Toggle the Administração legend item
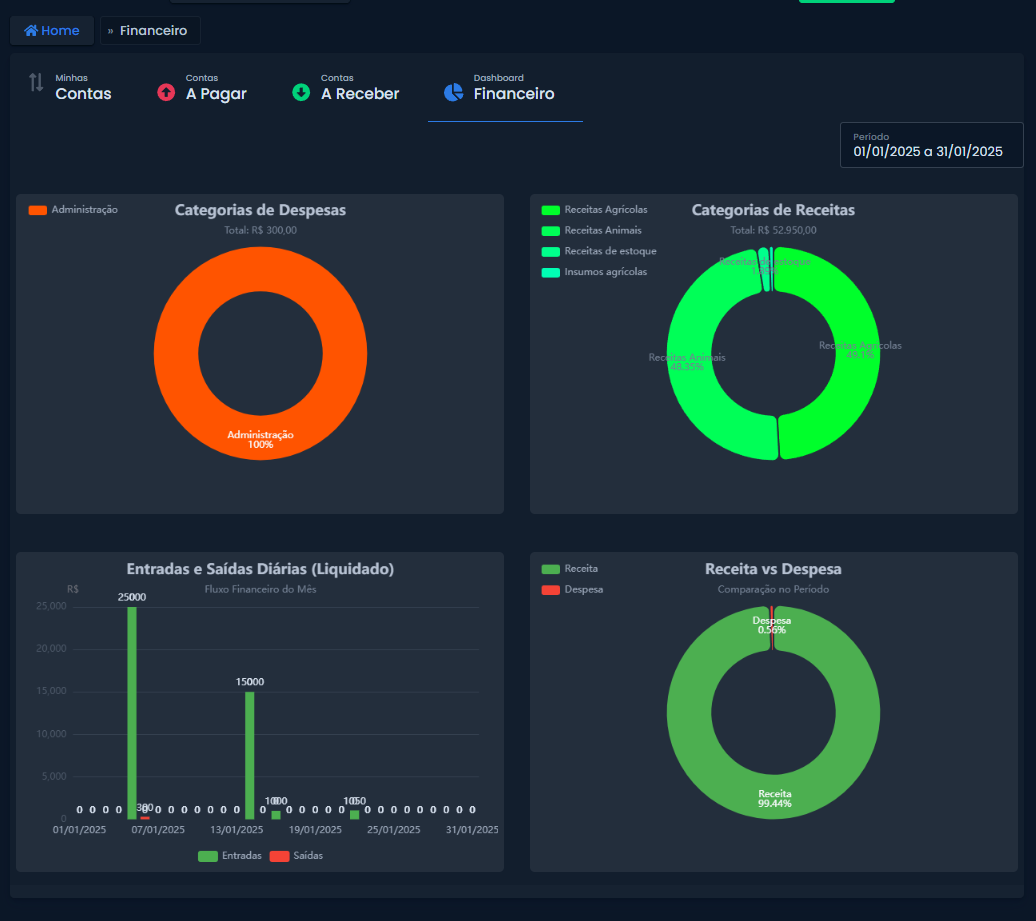This screenshot has height=921, width=1036. pos(73,209)
